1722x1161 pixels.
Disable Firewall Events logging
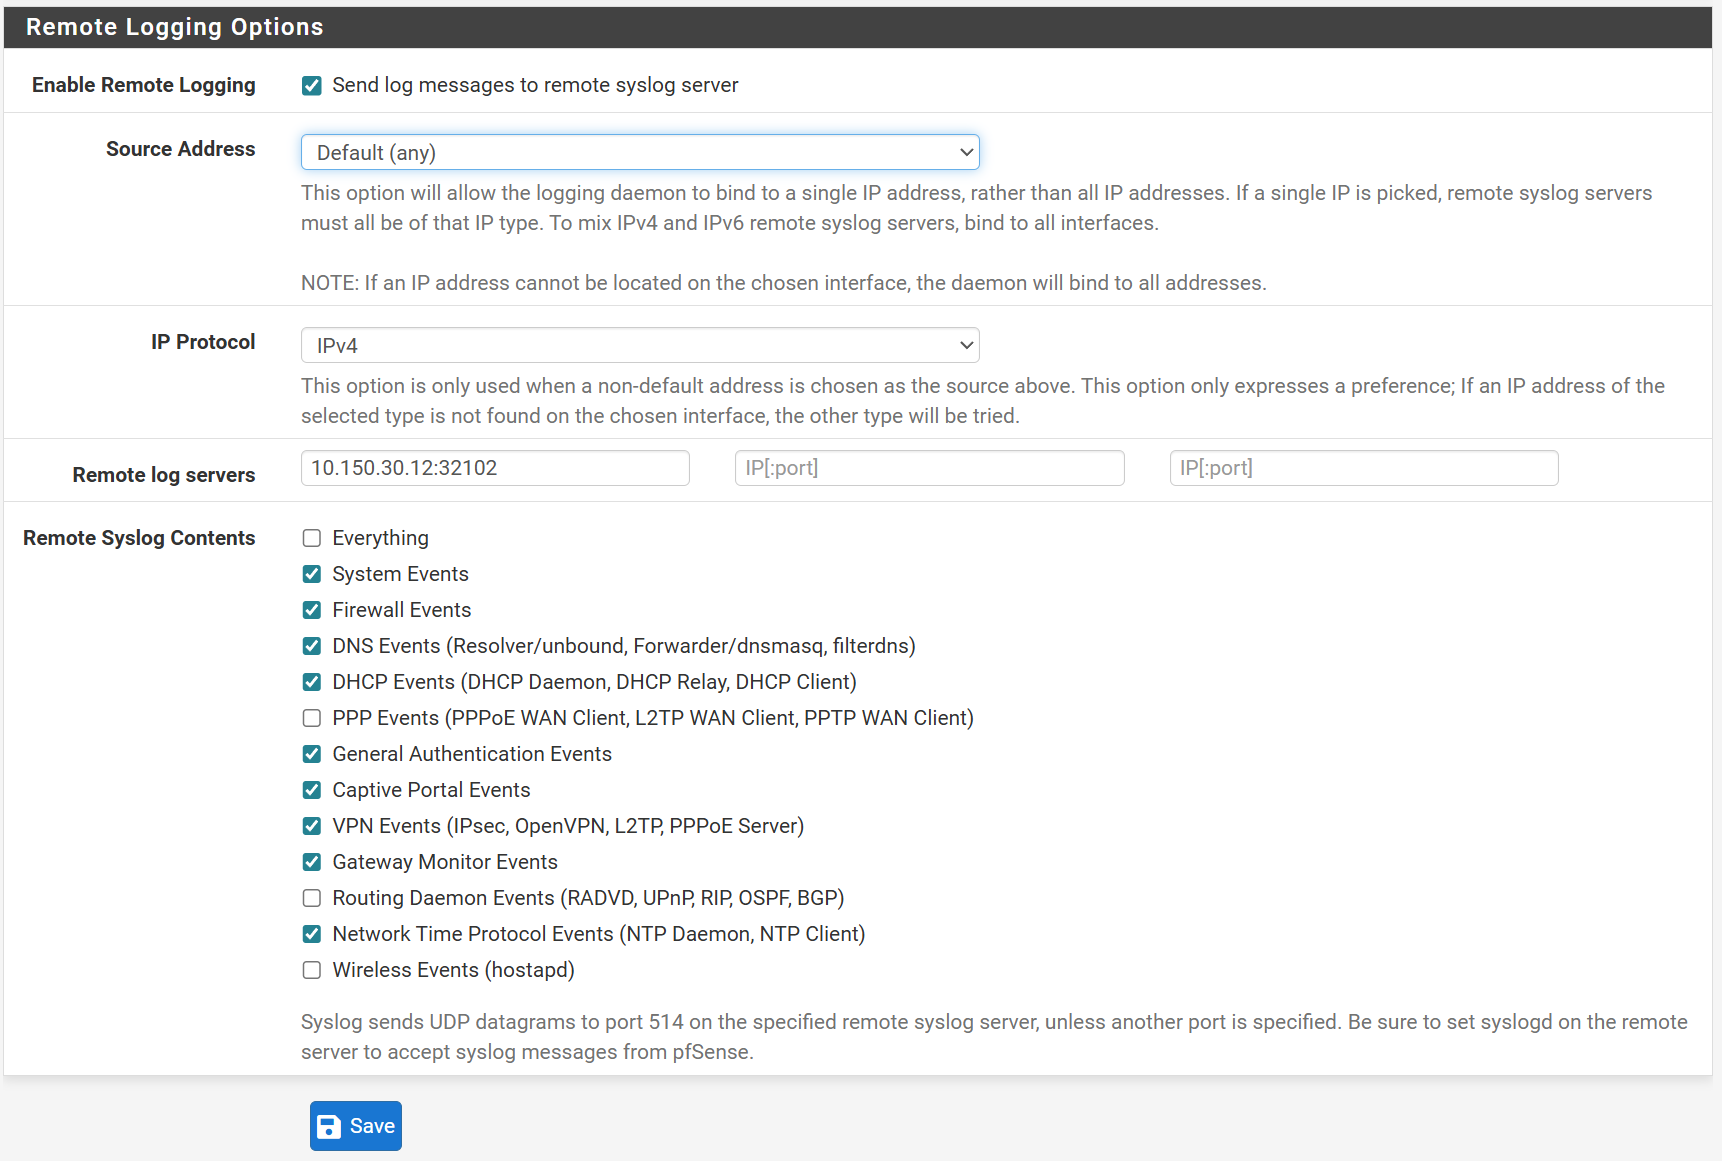click(x=311, y=610)
